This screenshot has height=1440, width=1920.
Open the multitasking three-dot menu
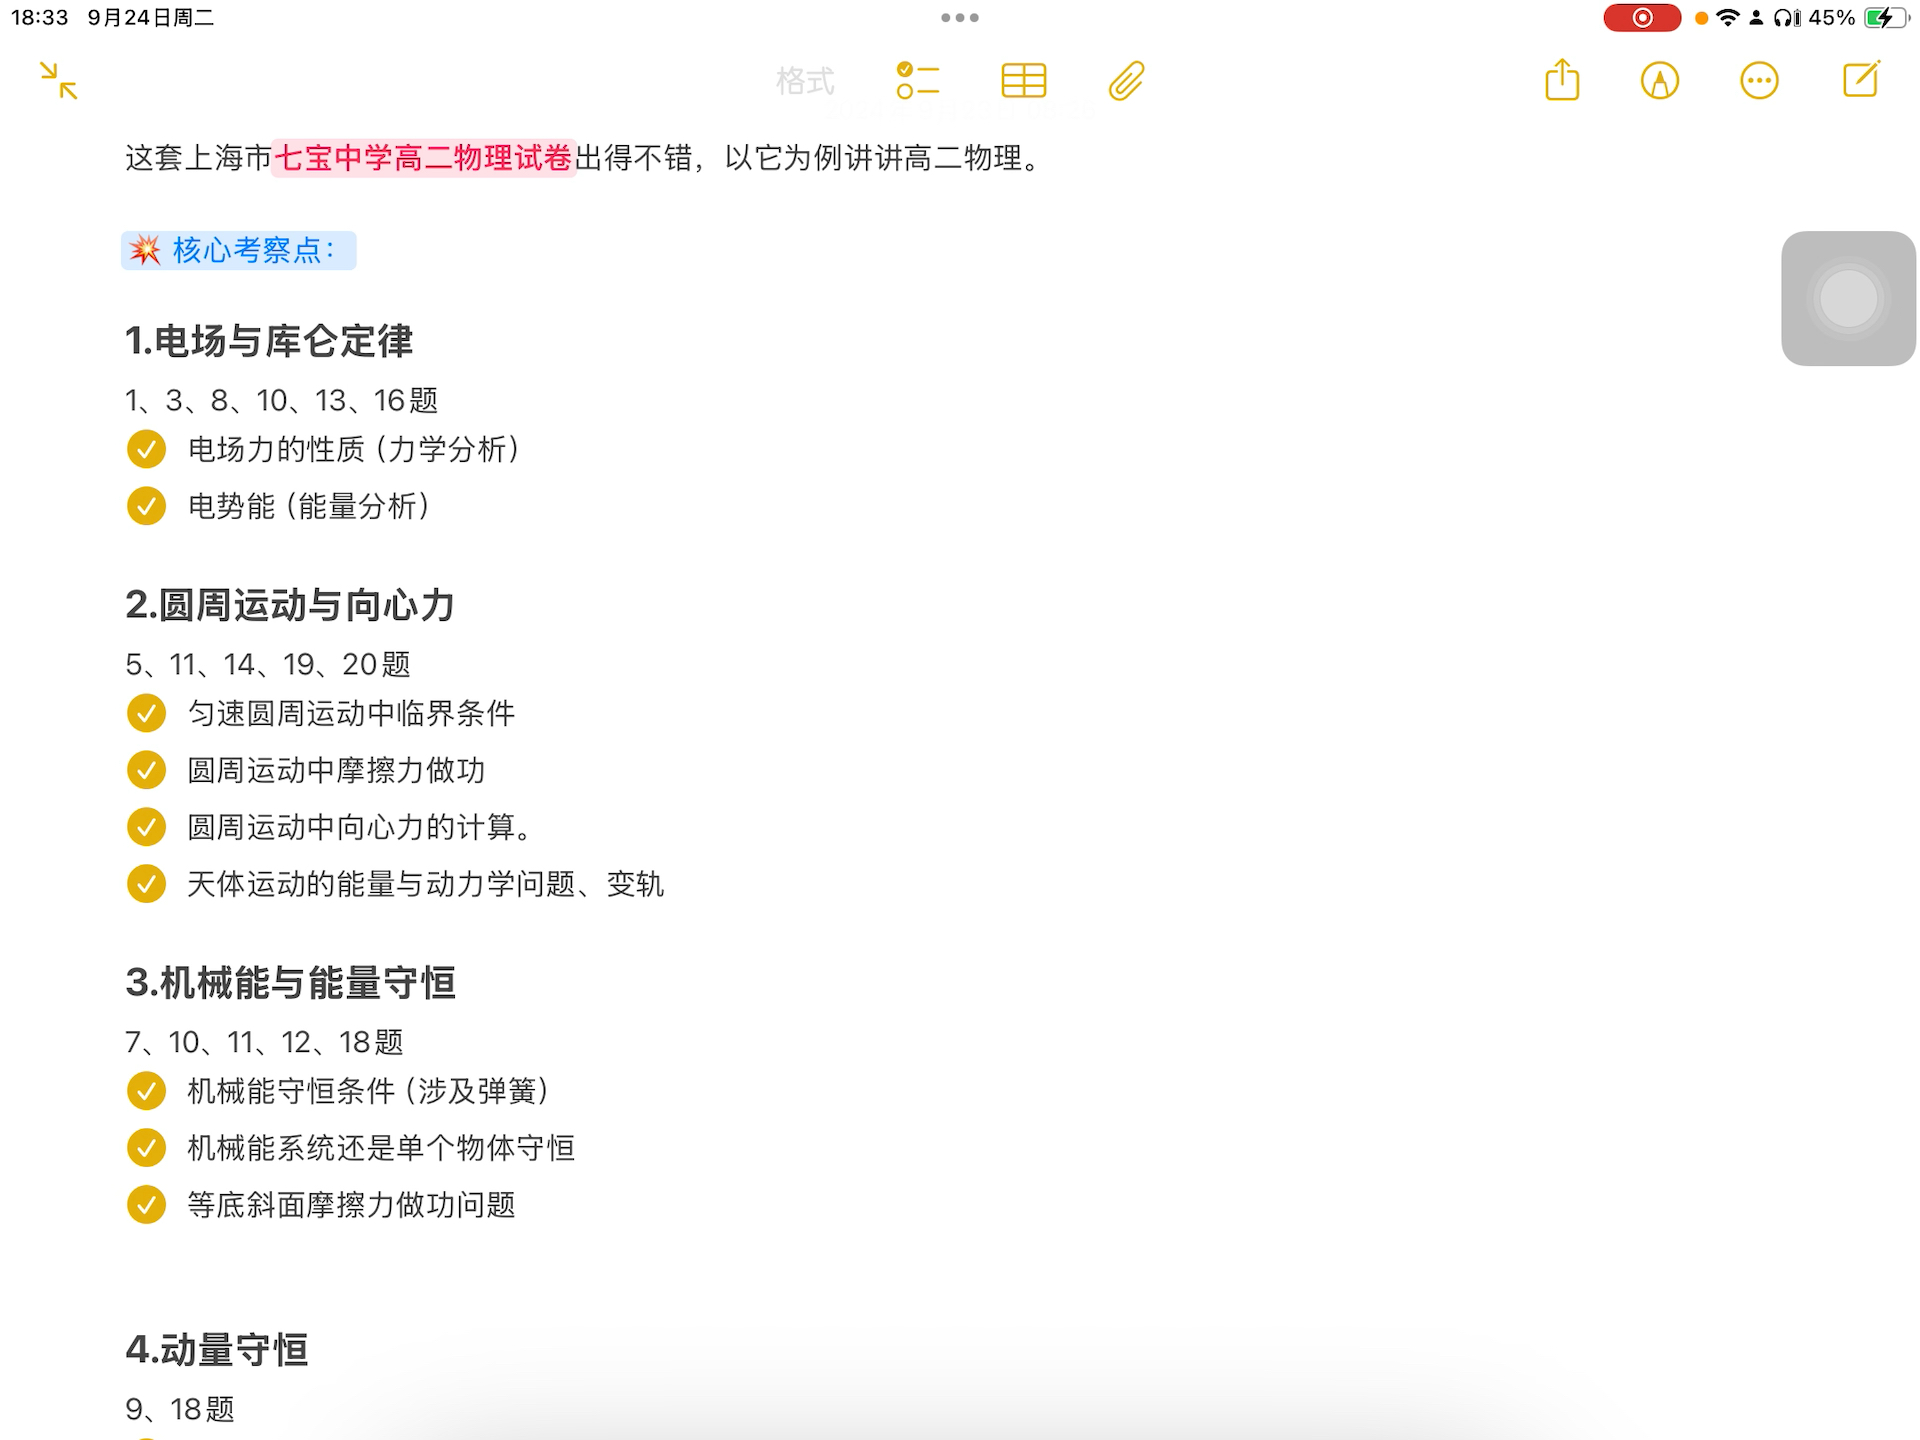pos(960,18)
